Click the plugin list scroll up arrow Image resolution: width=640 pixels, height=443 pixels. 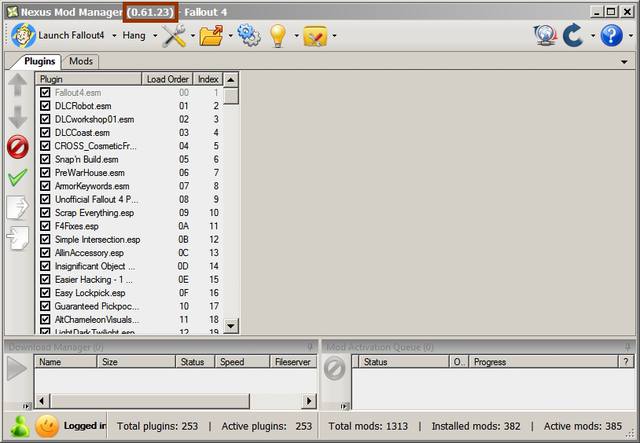tap(231, 80)
